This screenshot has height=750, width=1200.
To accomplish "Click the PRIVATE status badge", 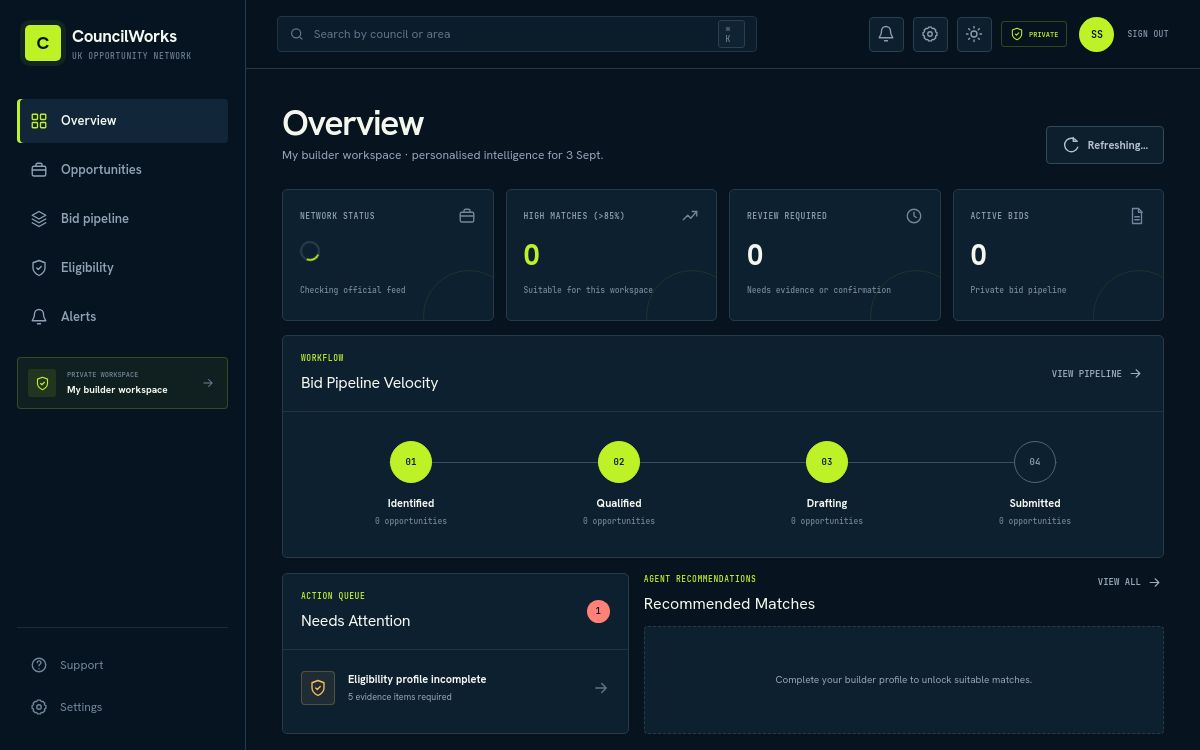I will click(1034, 34).
